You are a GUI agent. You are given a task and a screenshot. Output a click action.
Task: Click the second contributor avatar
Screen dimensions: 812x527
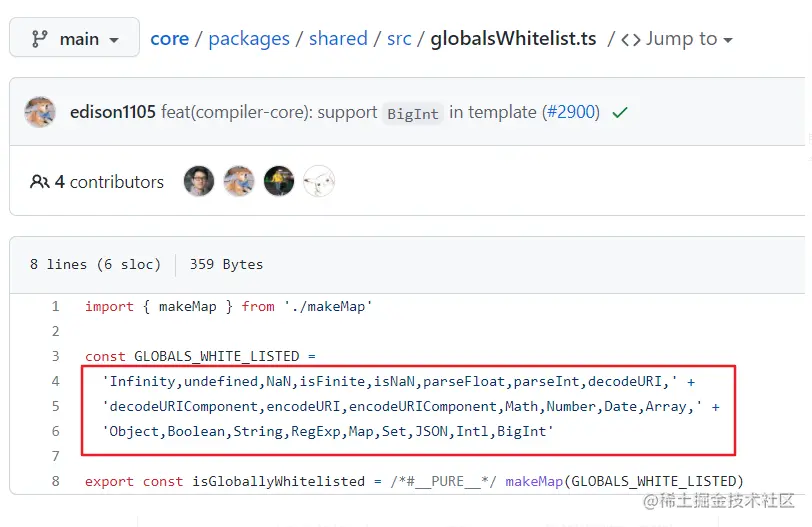(x=239, y=181)
